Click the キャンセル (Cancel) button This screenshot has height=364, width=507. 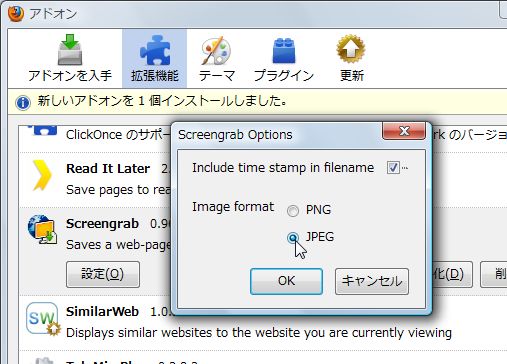[372, 281]
